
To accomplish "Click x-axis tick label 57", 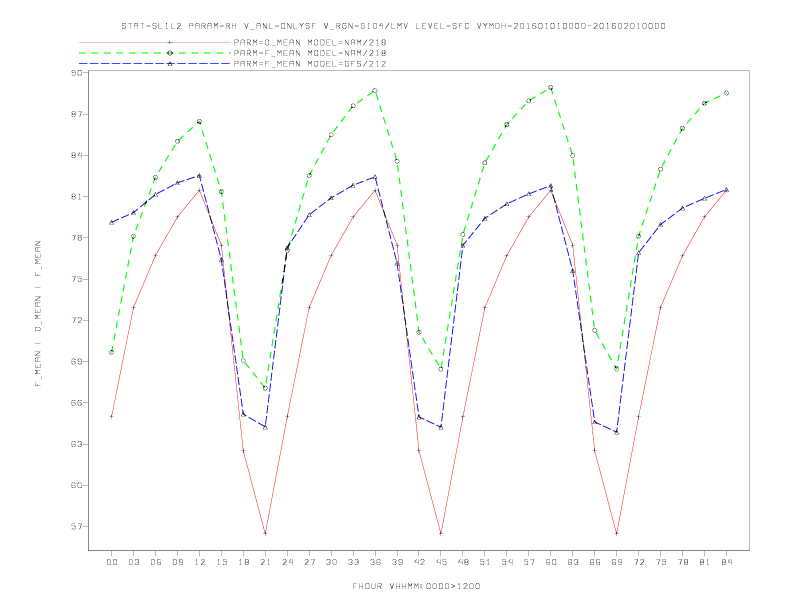I will point(529,562).
